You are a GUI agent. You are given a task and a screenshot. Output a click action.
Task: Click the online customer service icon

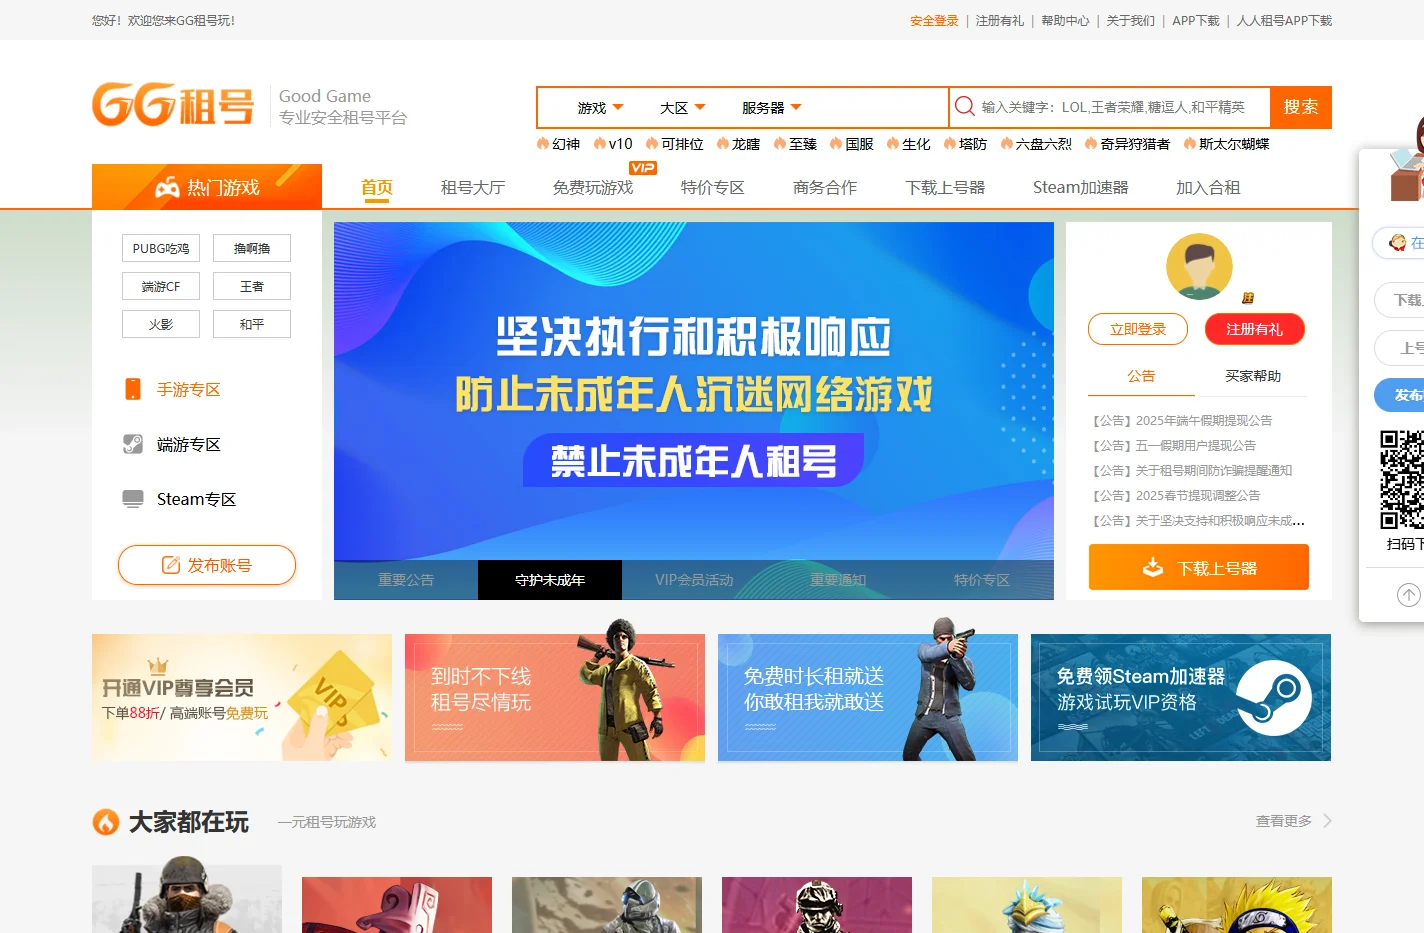[x=1398, y=242]
